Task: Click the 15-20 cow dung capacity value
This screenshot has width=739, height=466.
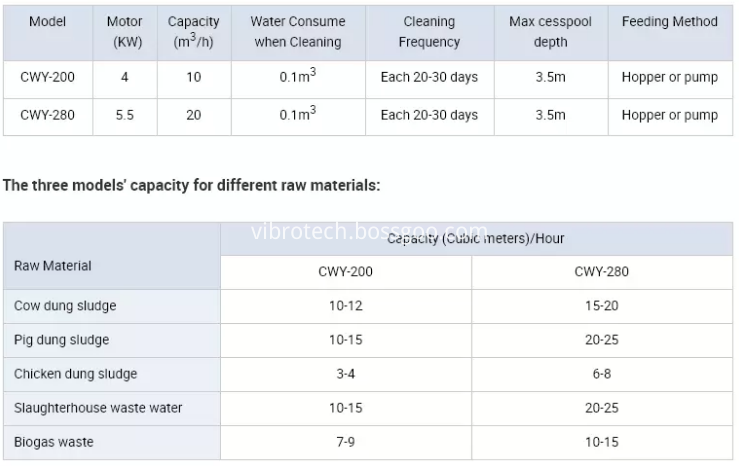Action: 601,306
